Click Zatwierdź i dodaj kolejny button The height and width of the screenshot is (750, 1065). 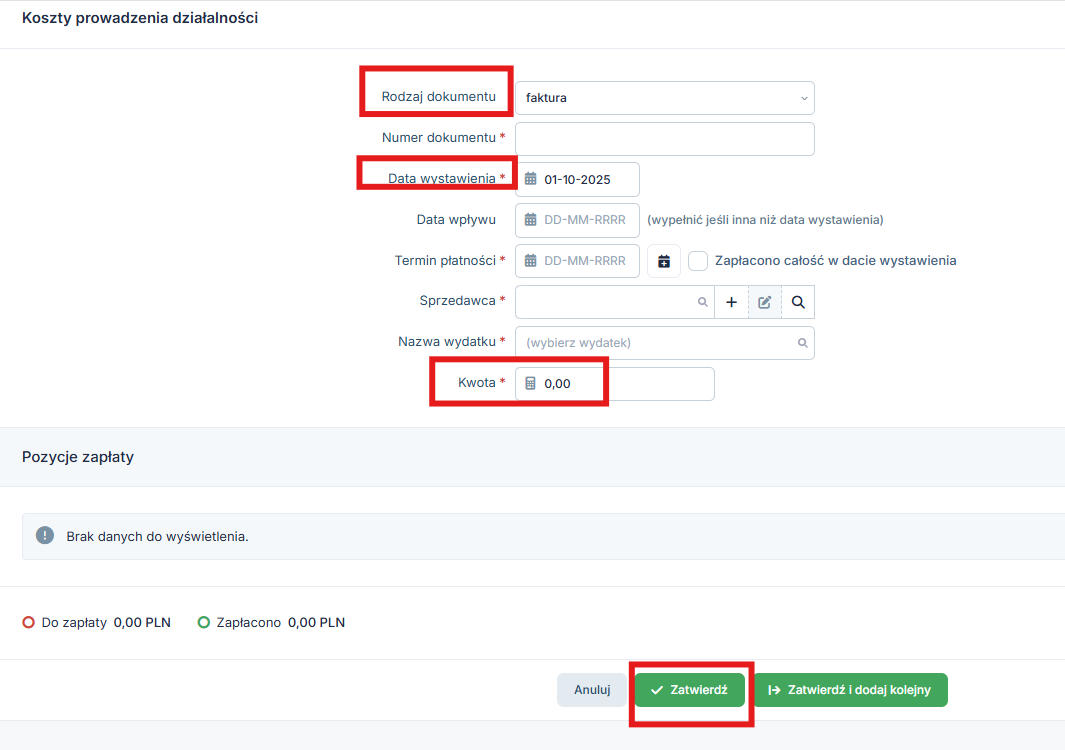(850, 690)
